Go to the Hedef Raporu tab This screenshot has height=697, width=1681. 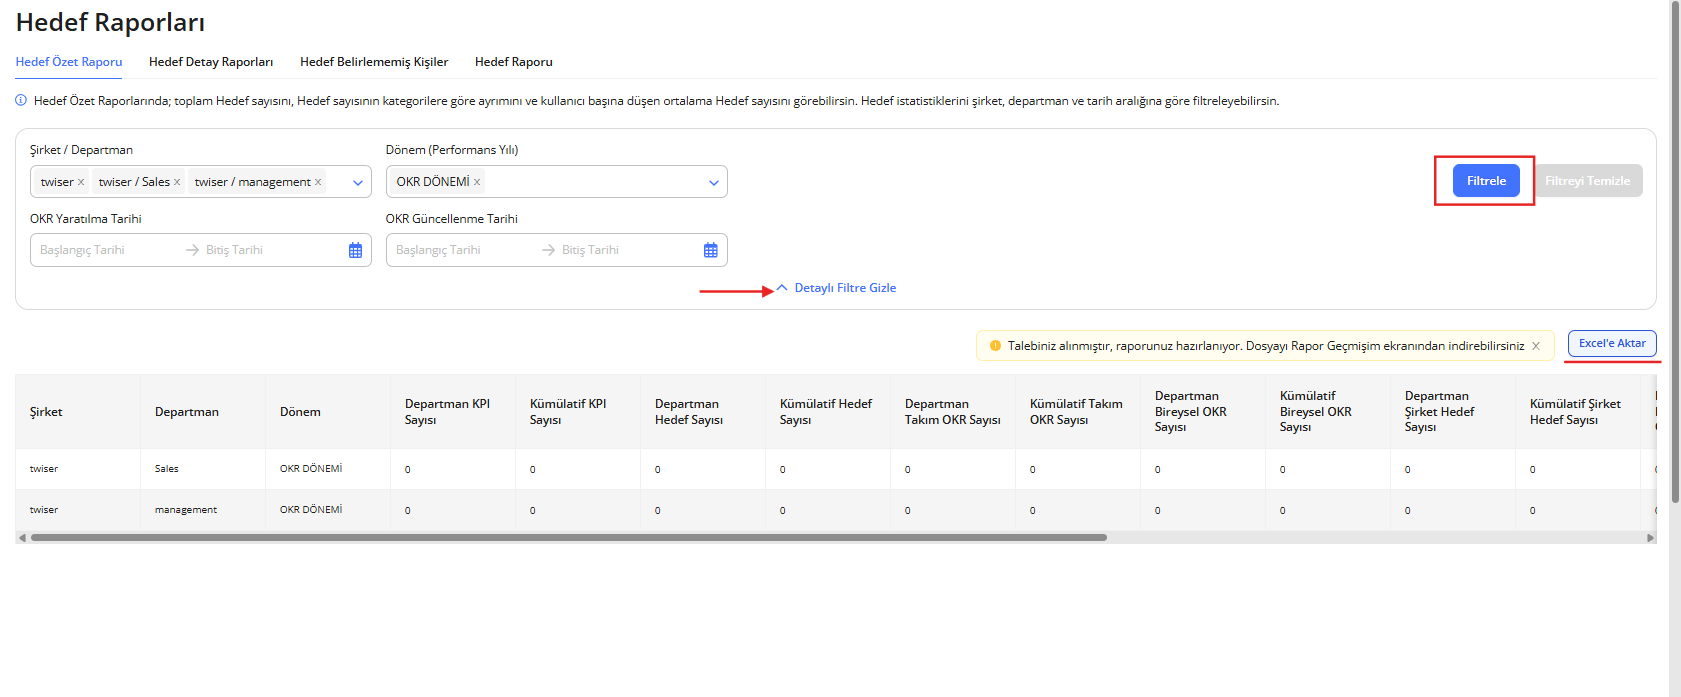[x=513, y=62]
